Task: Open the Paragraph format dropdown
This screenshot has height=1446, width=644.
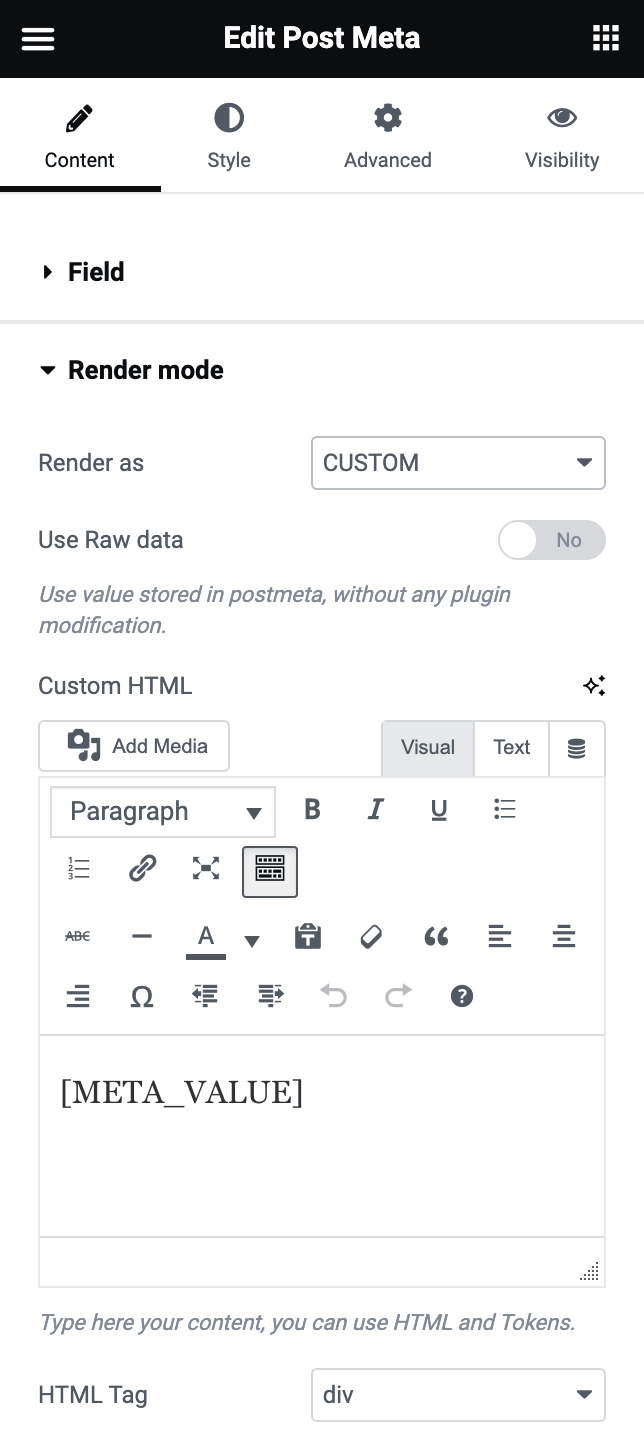Action: click(163, 811)
